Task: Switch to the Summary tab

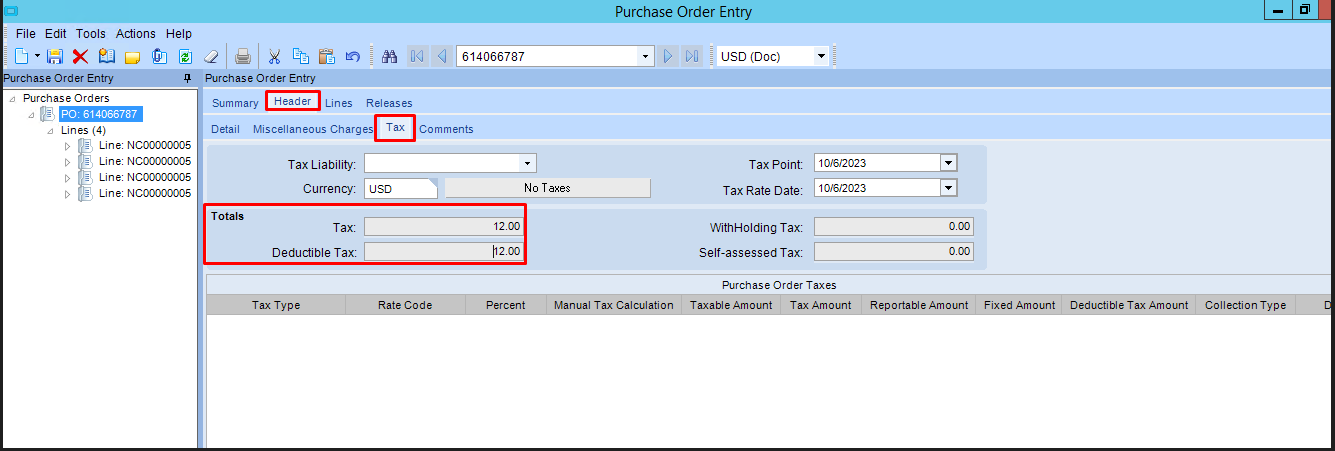Action: coord(235,103)
